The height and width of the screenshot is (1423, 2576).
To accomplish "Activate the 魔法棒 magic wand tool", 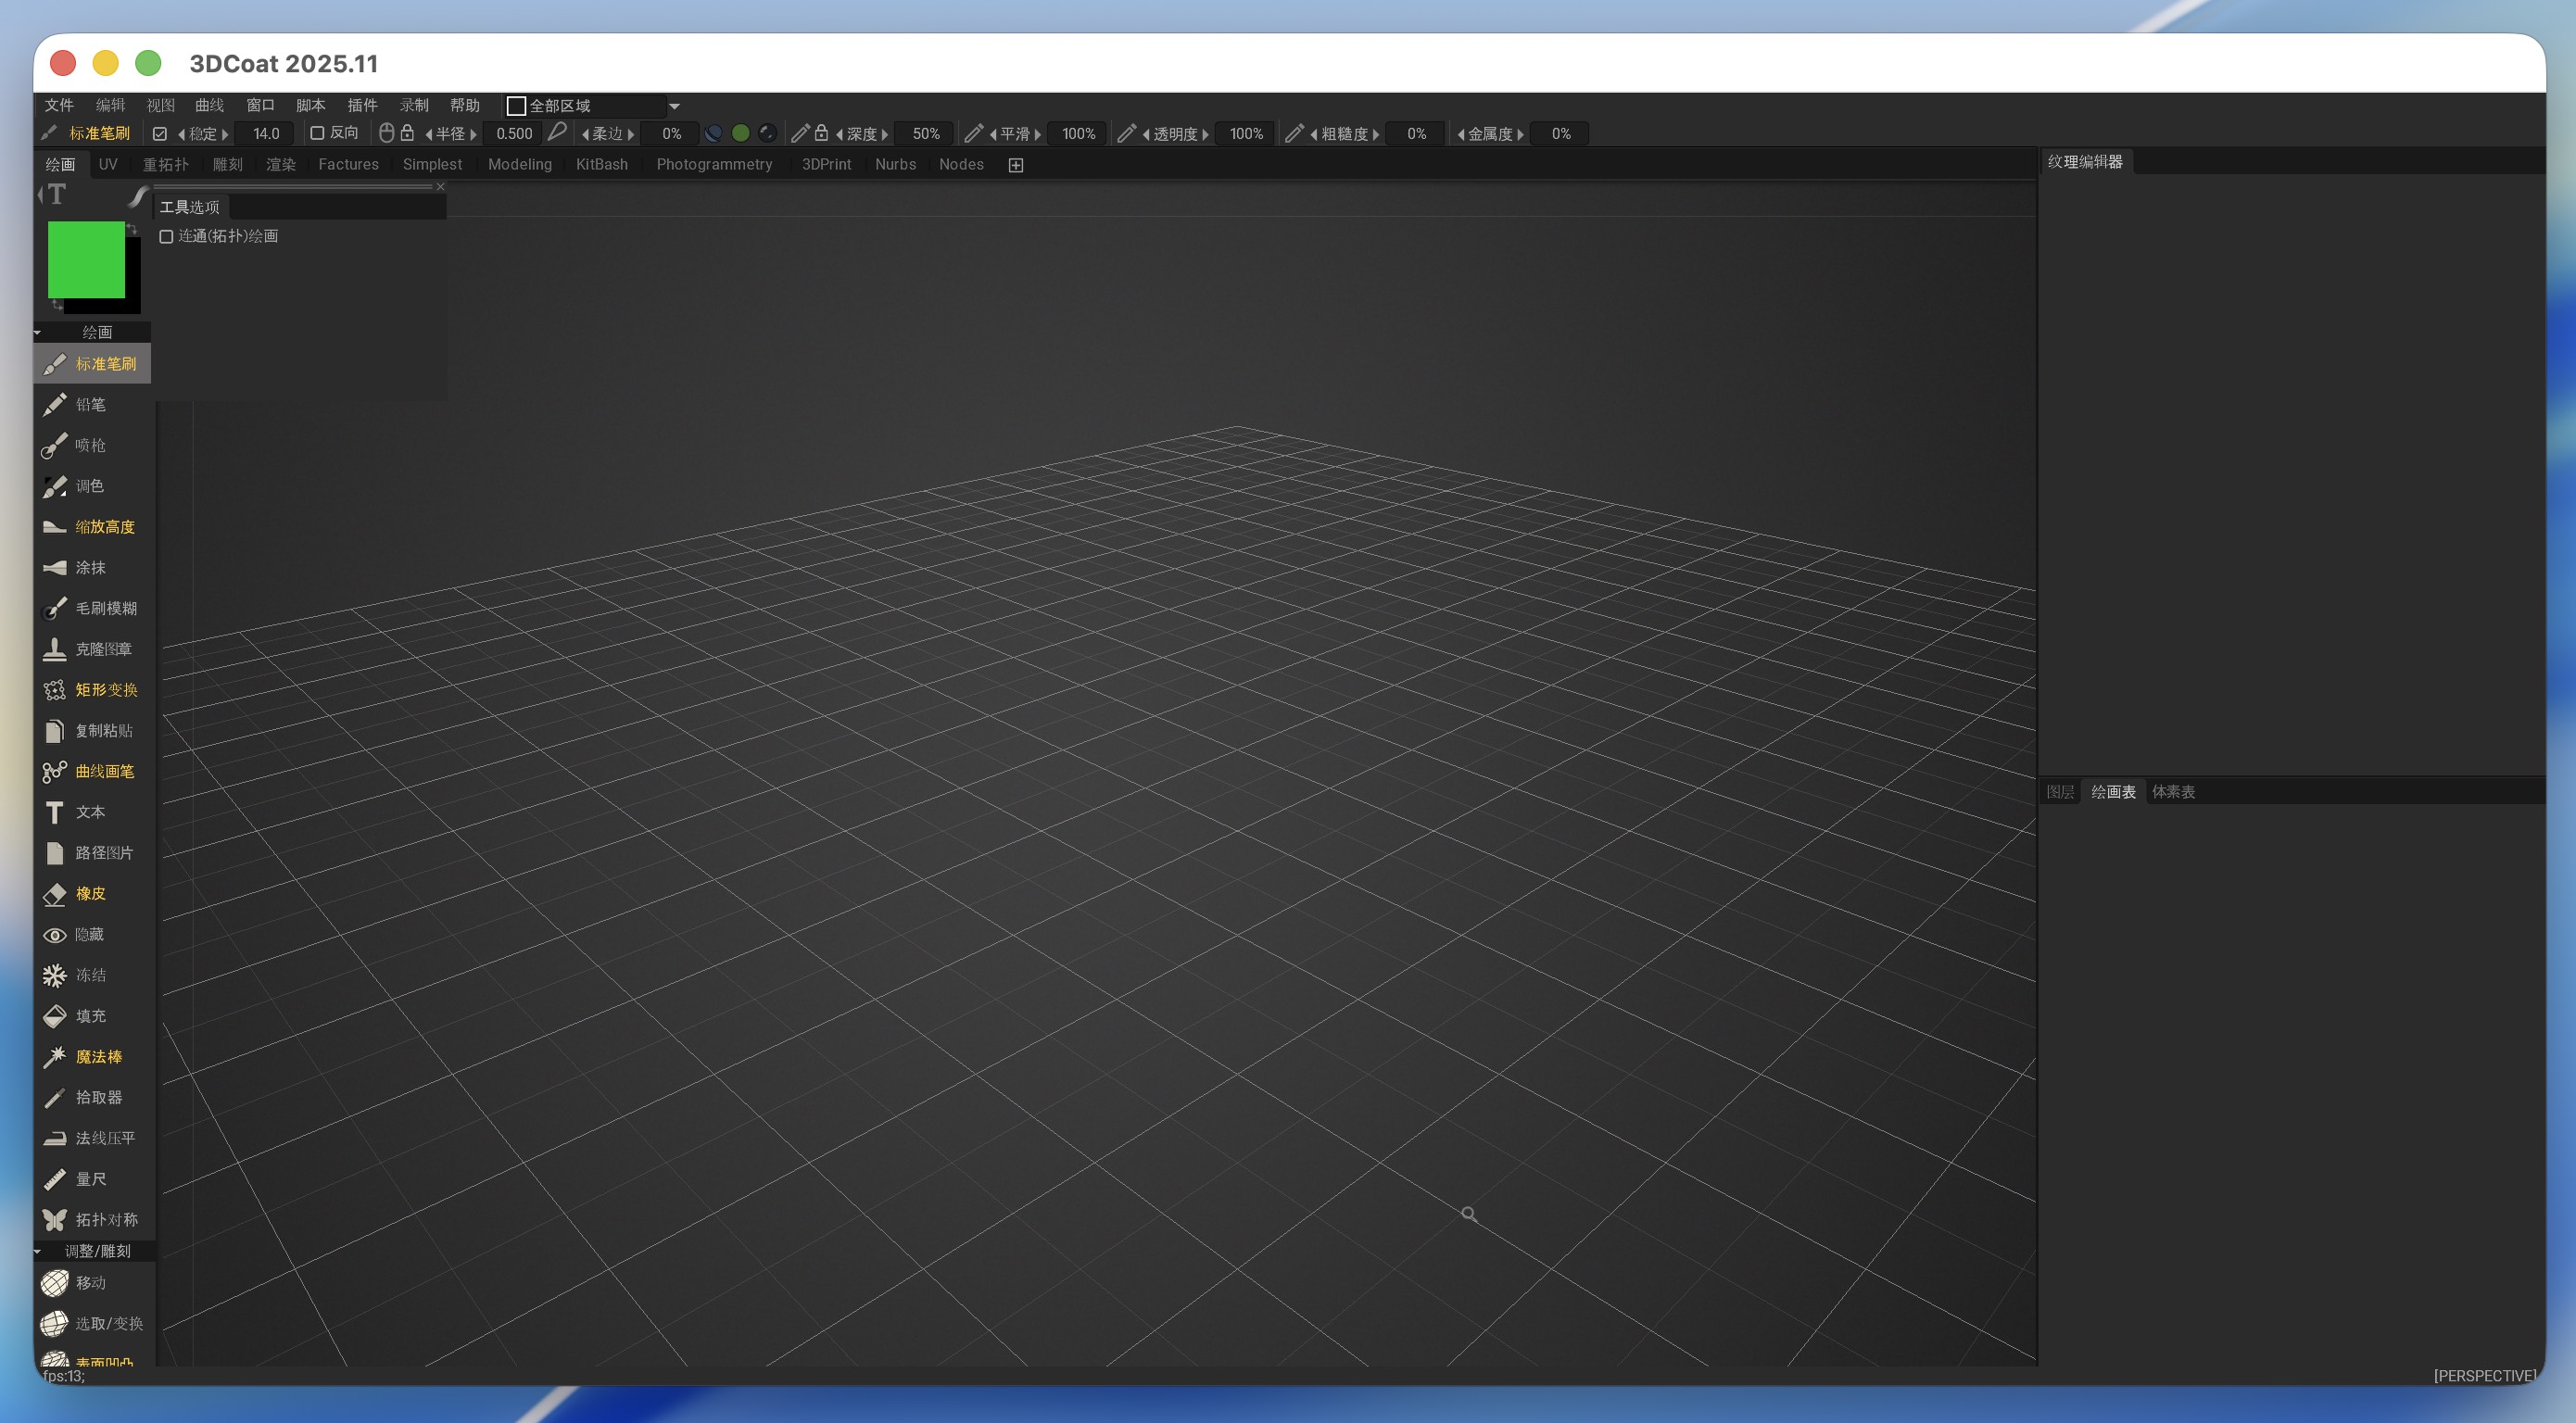I will [97, 1057].
